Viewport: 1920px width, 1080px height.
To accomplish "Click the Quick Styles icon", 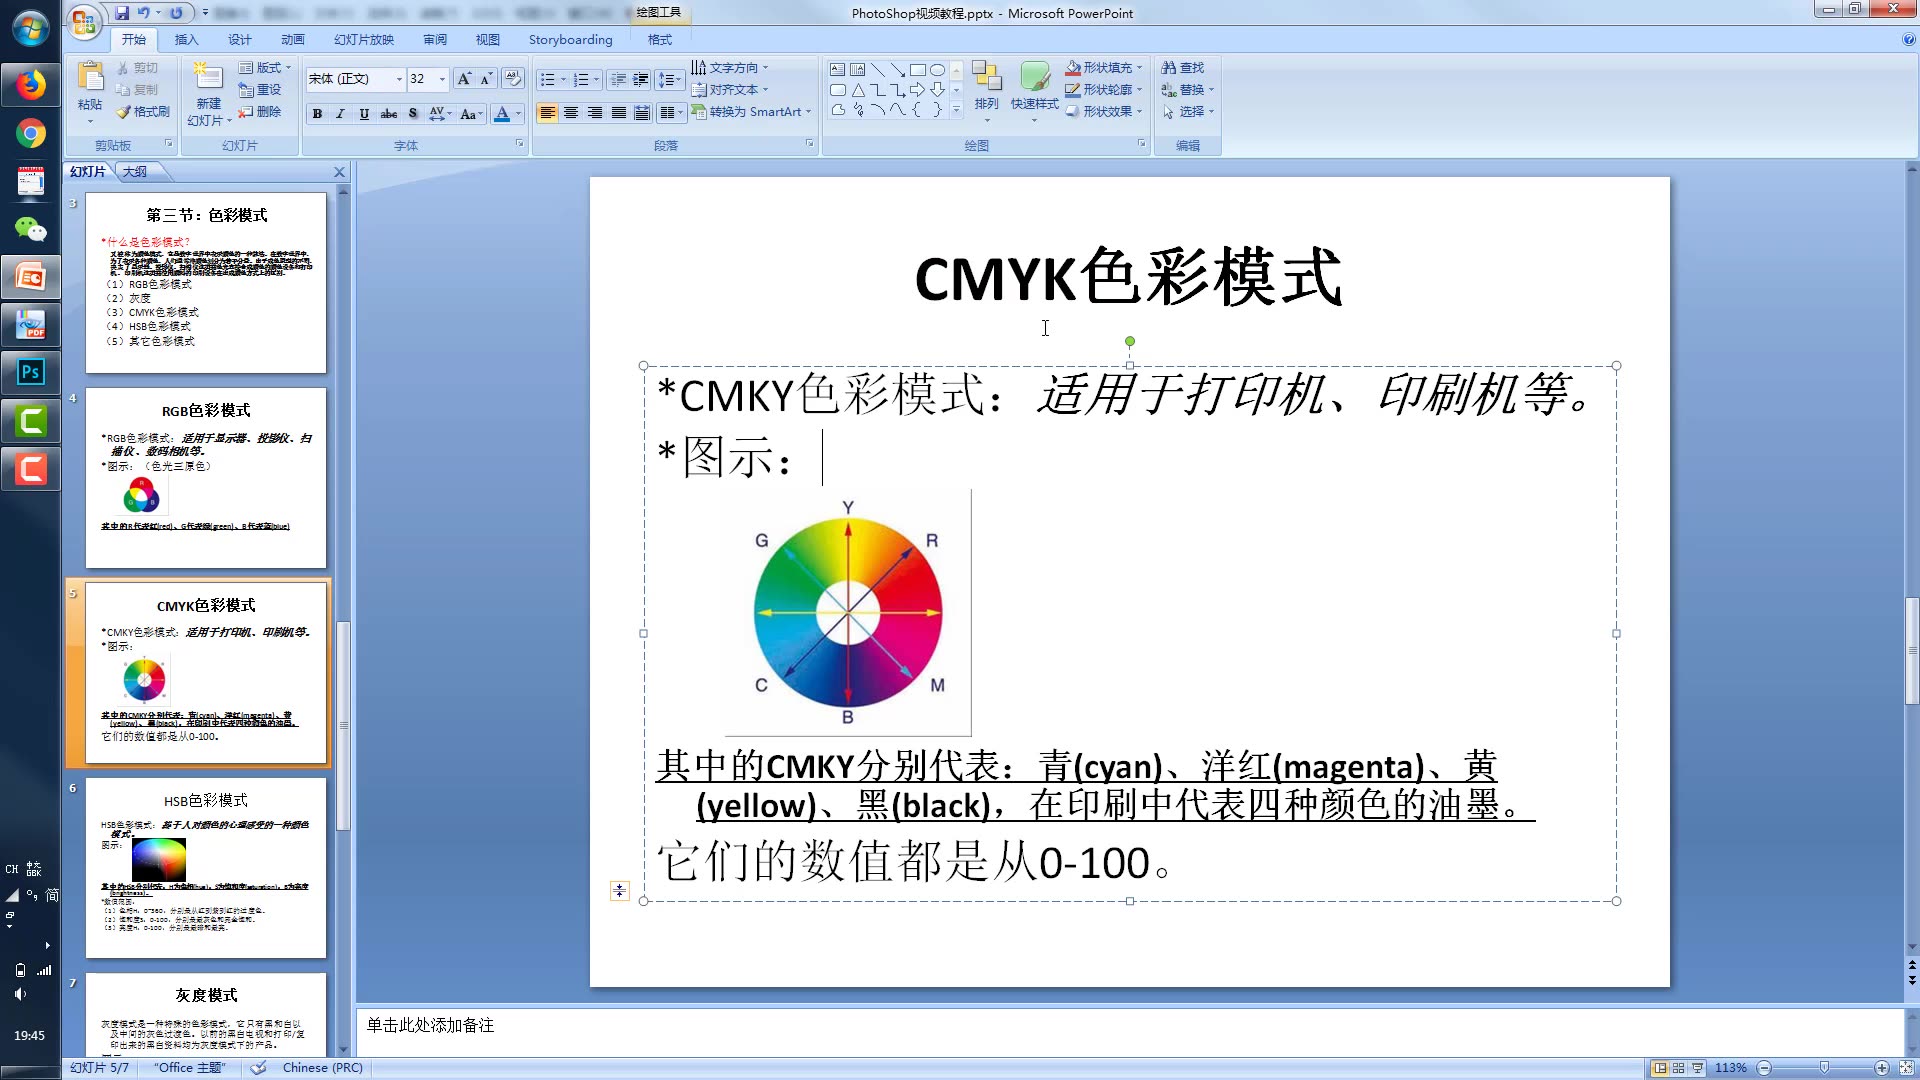I will pos(1034,78).
